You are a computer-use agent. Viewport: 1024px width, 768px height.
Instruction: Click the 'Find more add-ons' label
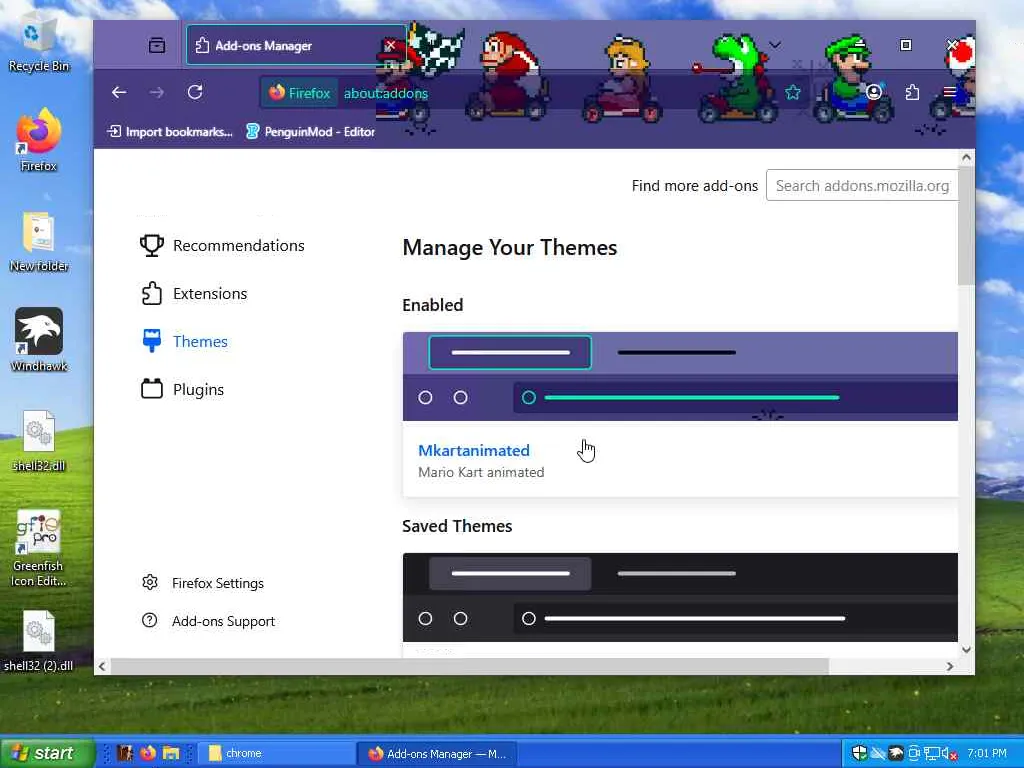[694, 186]
